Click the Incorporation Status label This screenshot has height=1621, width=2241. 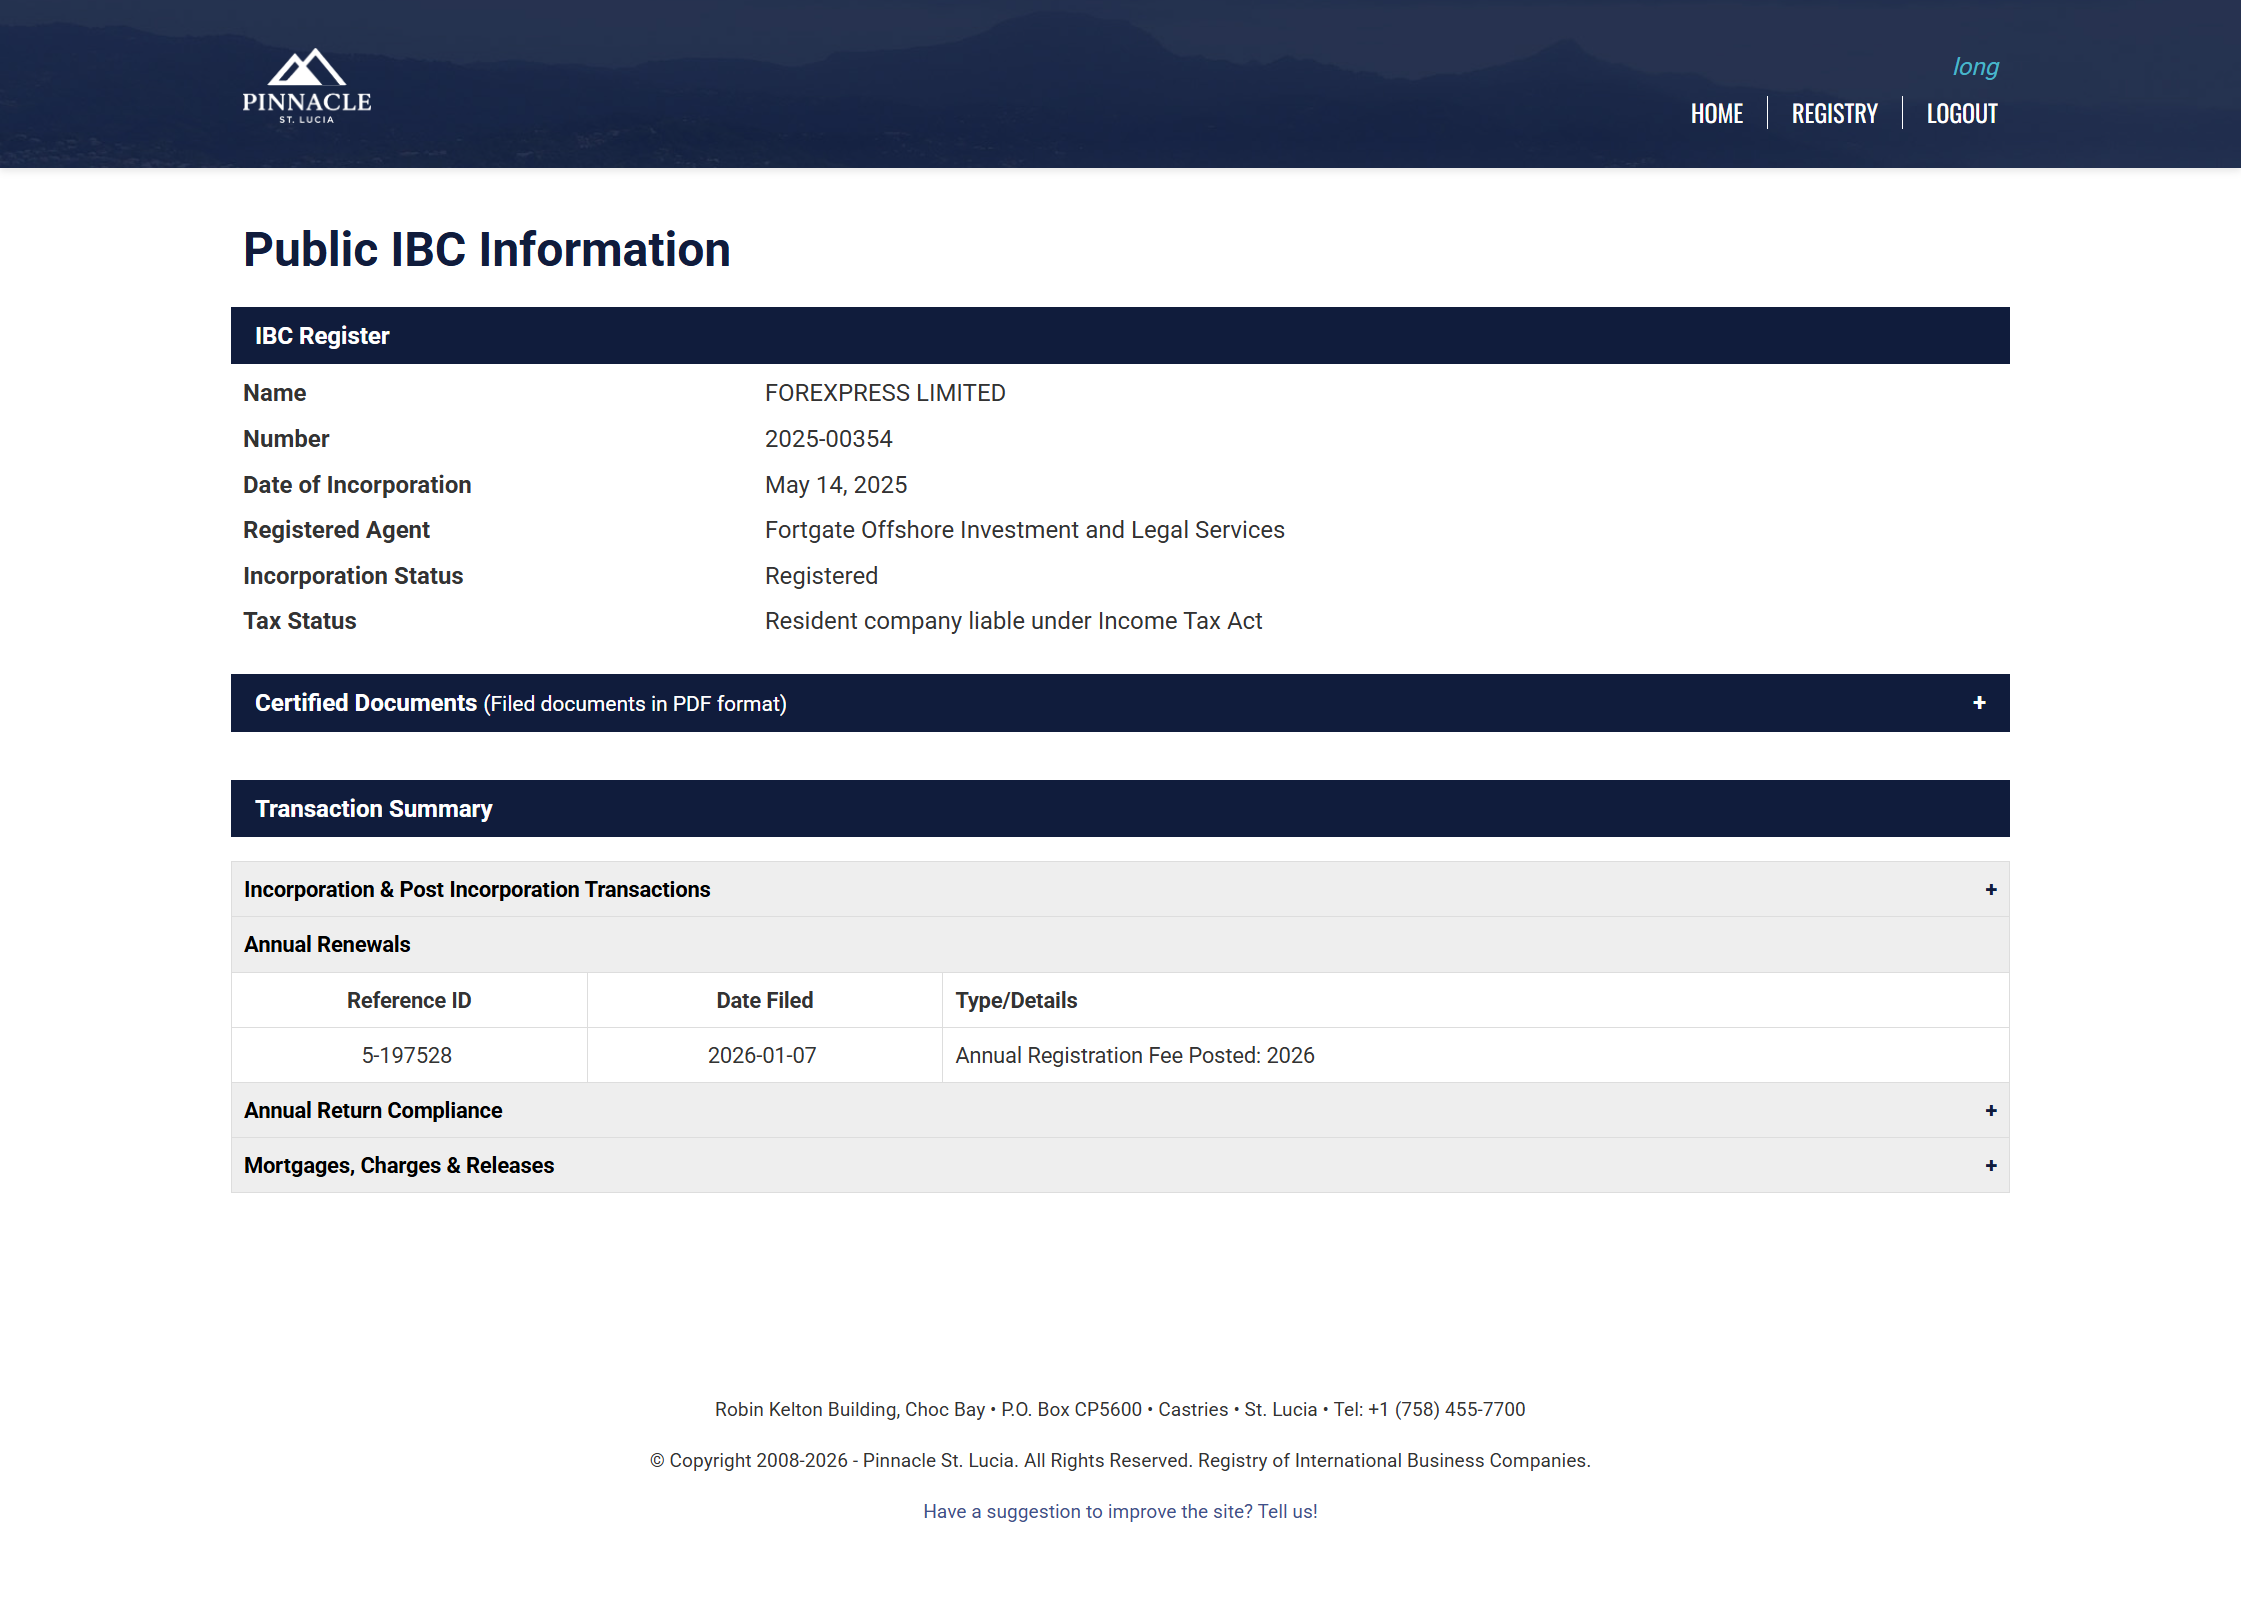[353, 576]
